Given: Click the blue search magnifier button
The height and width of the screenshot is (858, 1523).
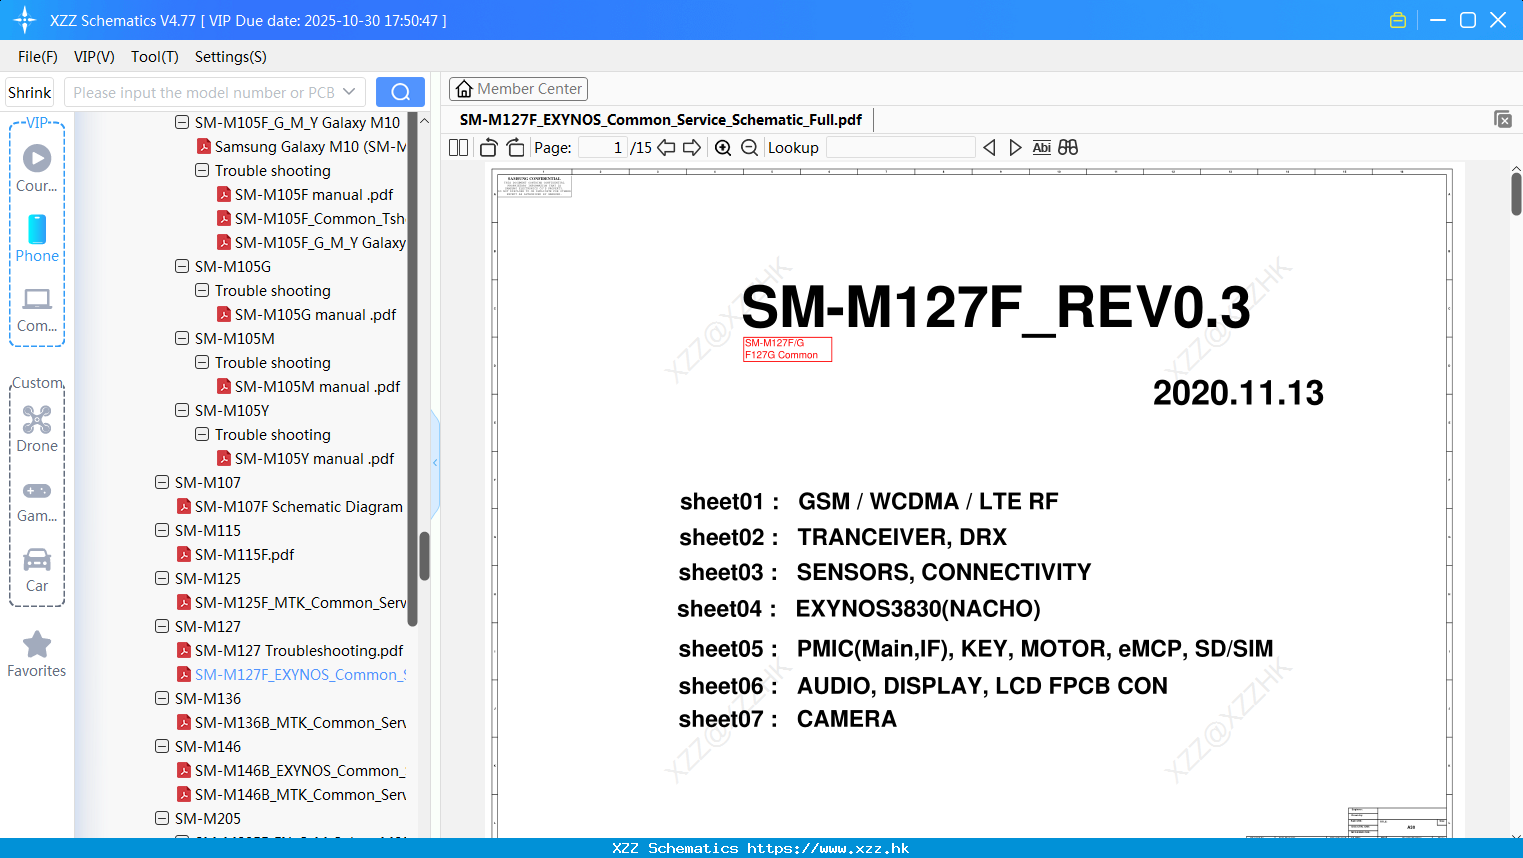Looking at the screenshot, I should coord(400,92).
